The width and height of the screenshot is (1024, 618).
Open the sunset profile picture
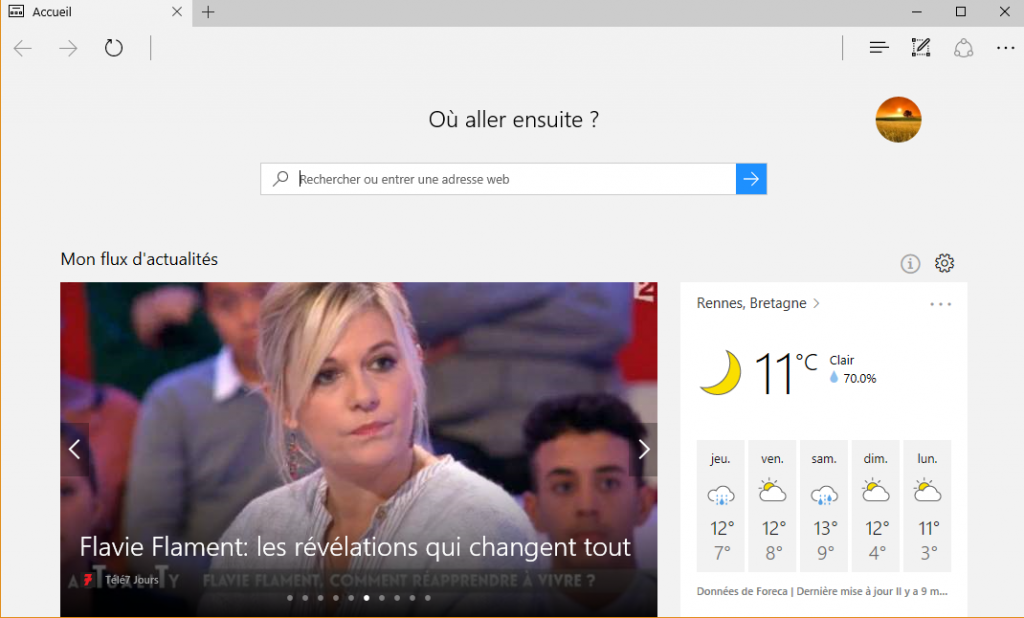click(x=898, y=120)
